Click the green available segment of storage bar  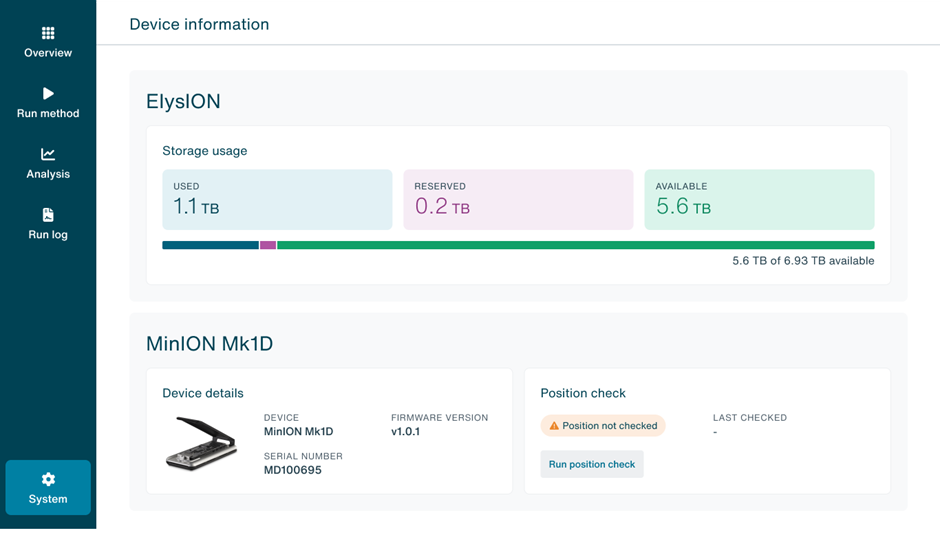pyautogui.click(x=576, y=245)
